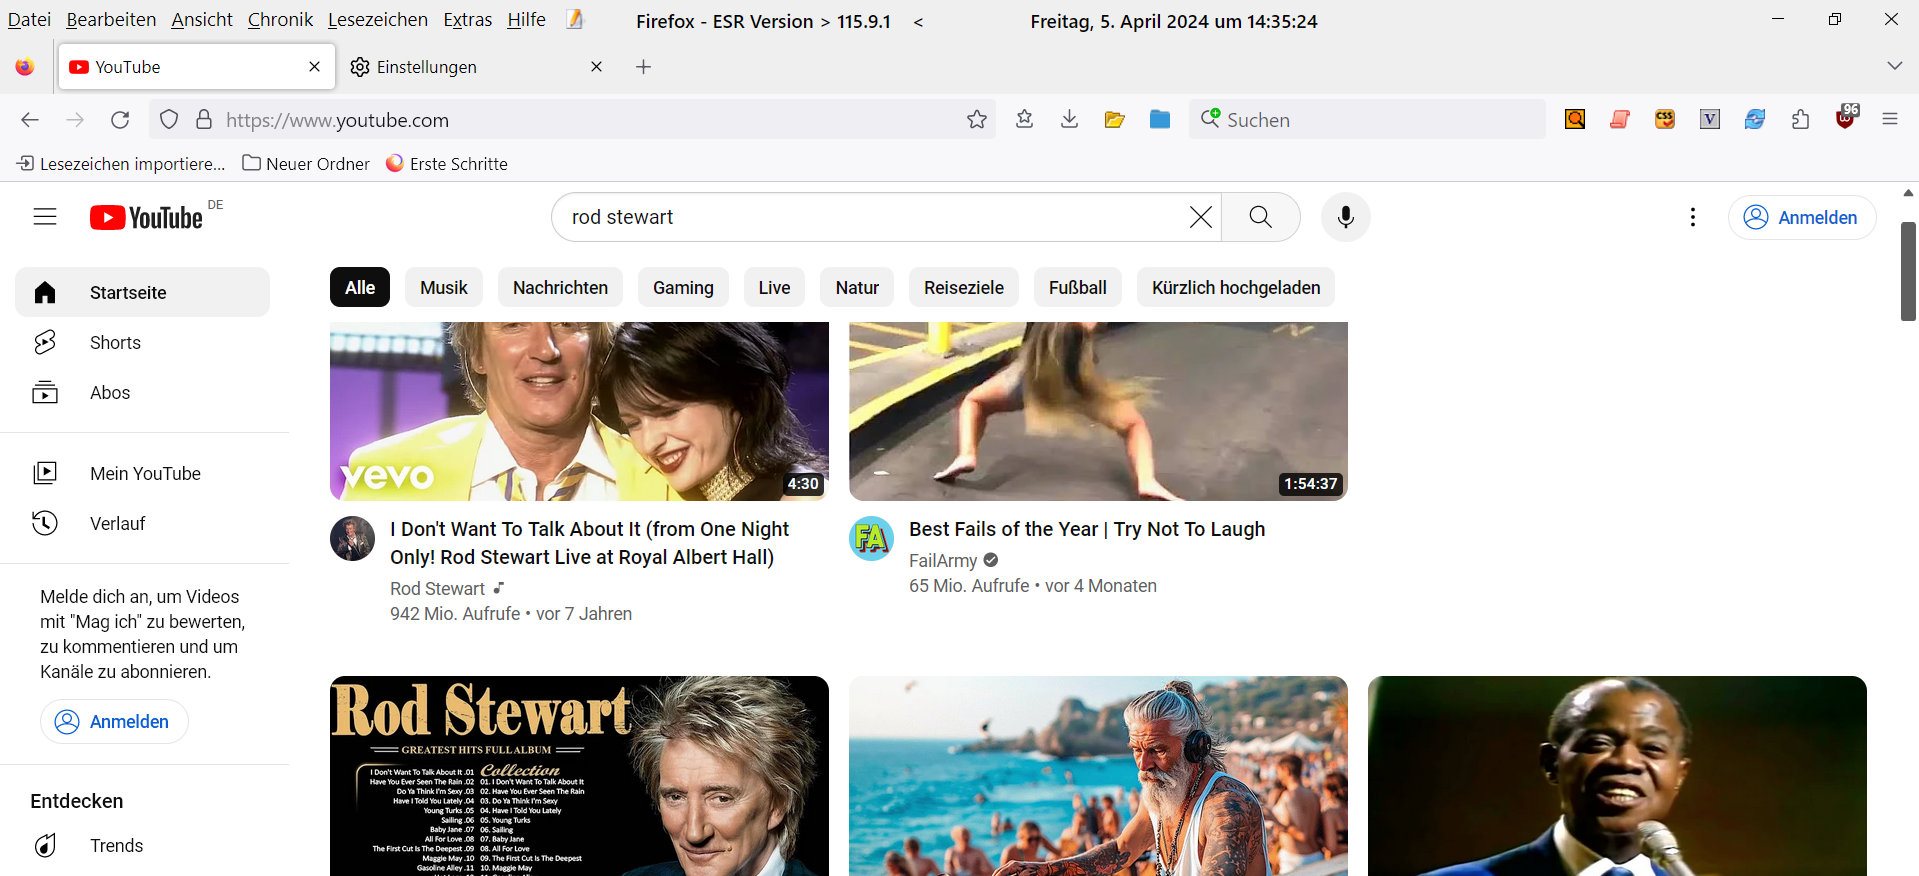Click the Anmelden button in the header
The width and height of the screenshot is (1919, 876).
tap(1801, 217)
